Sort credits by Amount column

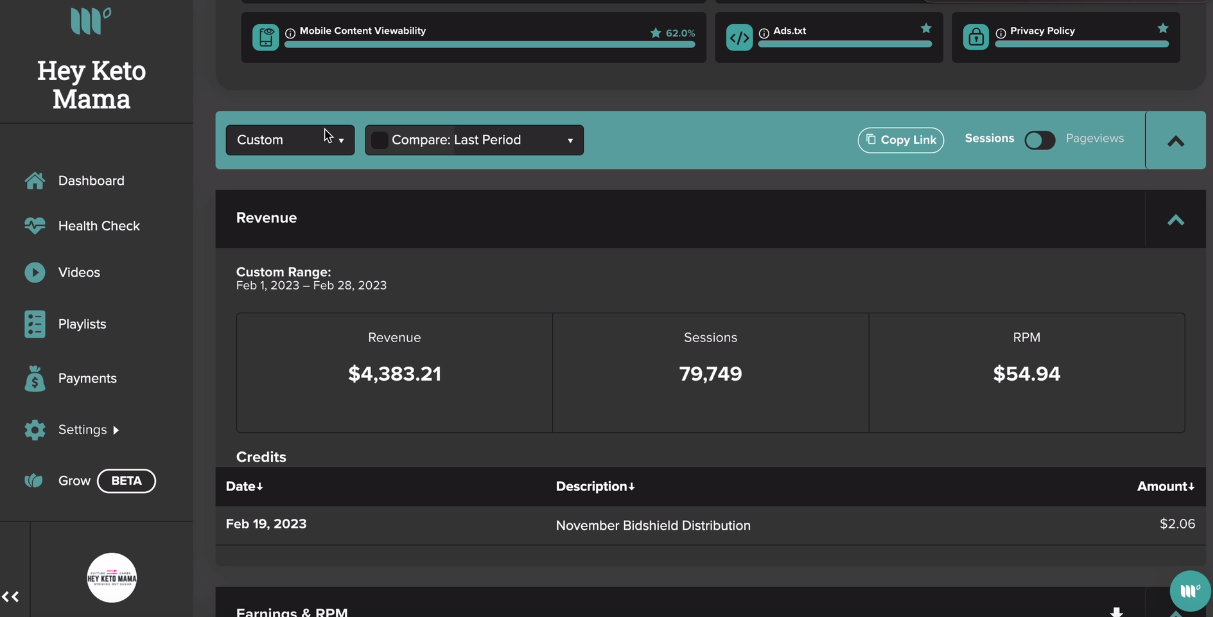tap(1166, 486)
